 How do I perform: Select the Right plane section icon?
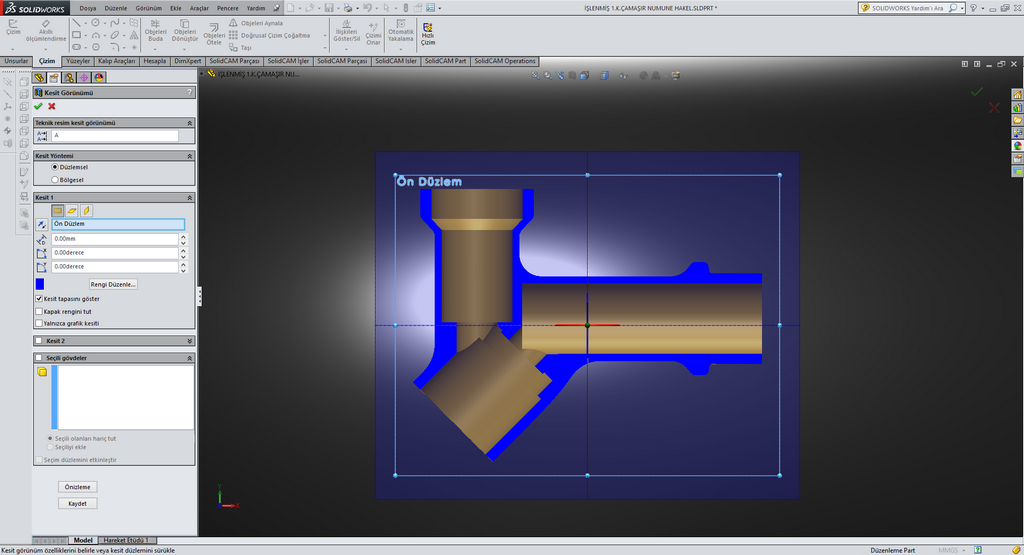coord(87,210)
